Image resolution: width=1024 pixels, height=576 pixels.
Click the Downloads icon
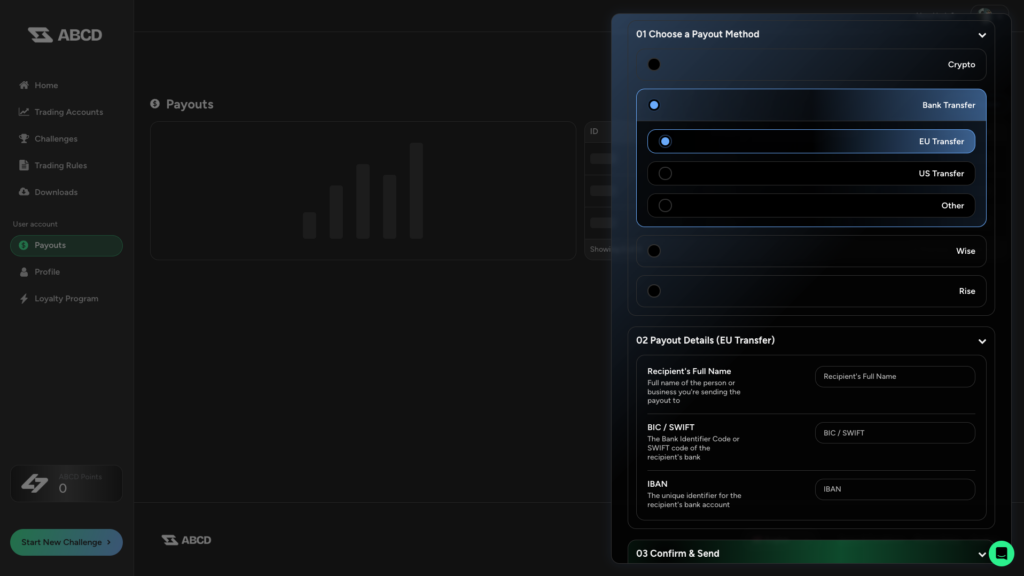pos(23,191)
